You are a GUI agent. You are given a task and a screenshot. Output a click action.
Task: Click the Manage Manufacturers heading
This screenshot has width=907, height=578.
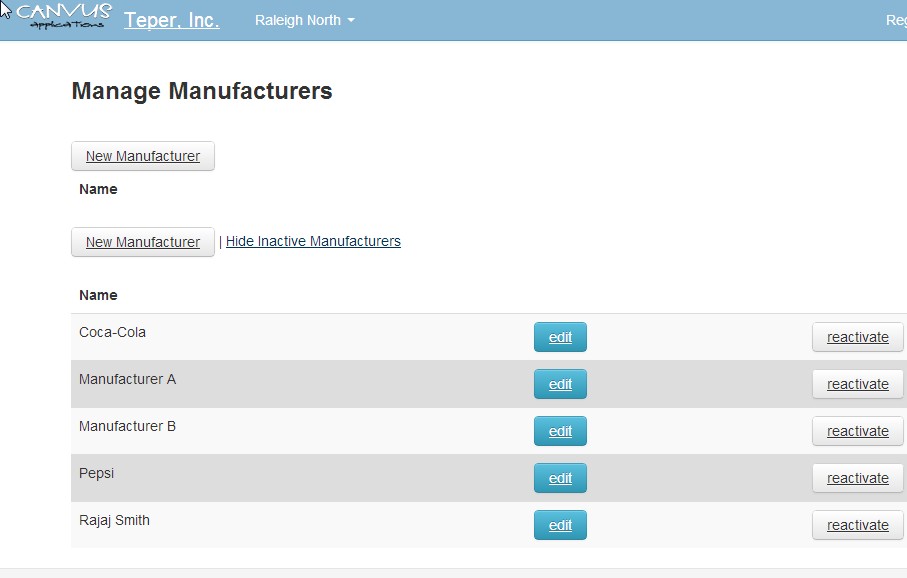point(202,91)
